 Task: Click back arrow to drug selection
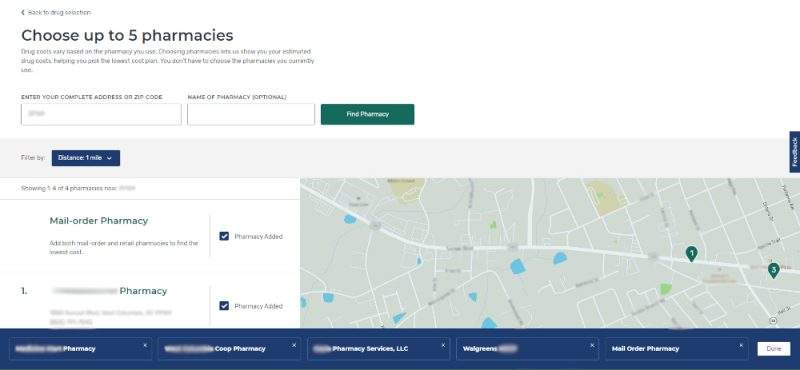[x=23, y=12]
